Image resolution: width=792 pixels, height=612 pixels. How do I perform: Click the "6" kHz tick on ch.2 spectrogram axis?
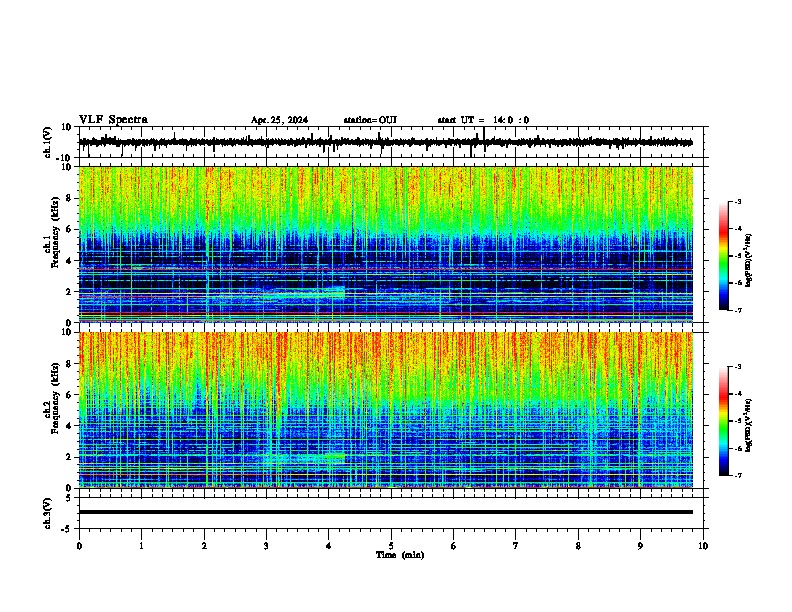click(69, 395)
